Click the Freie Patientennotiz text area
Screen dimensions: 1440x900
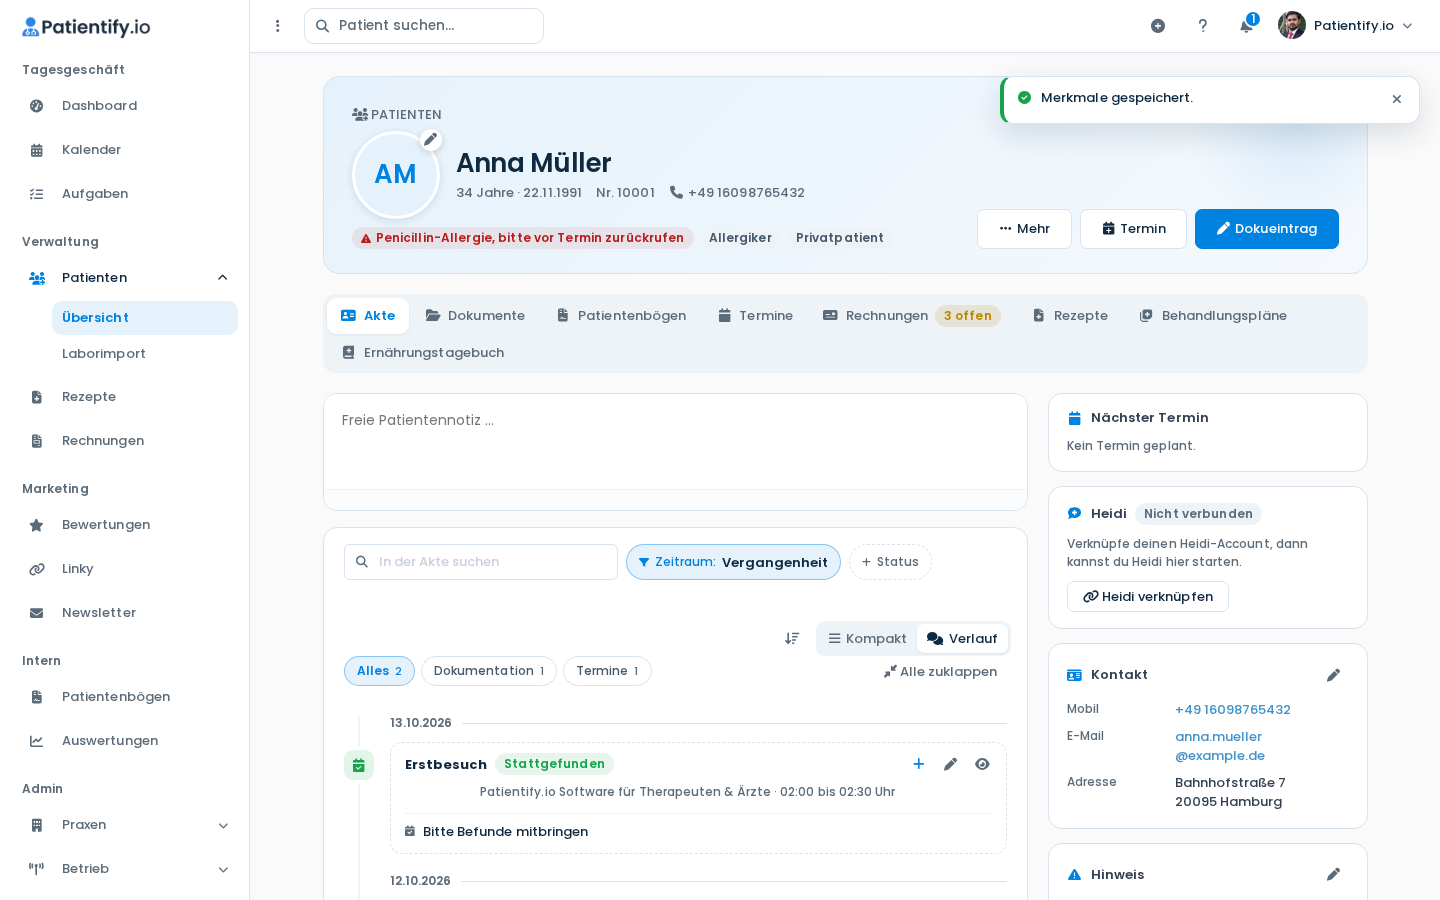(x=675, y=441)
